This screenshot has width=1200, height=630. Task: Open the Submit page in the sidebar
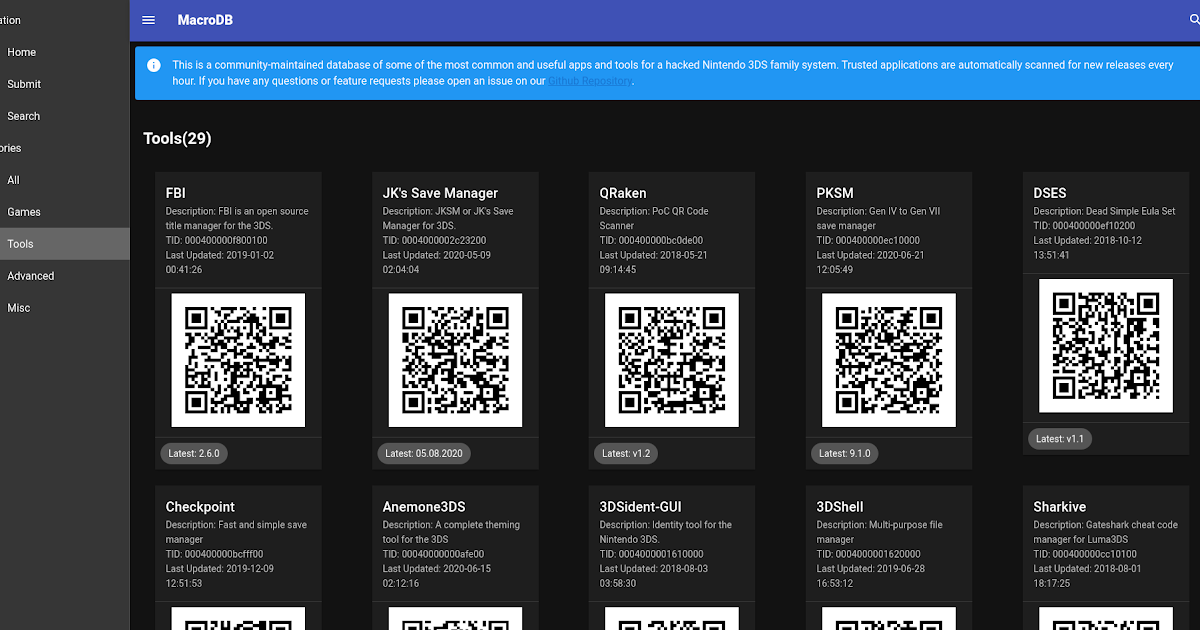click(x=65, y=84)
